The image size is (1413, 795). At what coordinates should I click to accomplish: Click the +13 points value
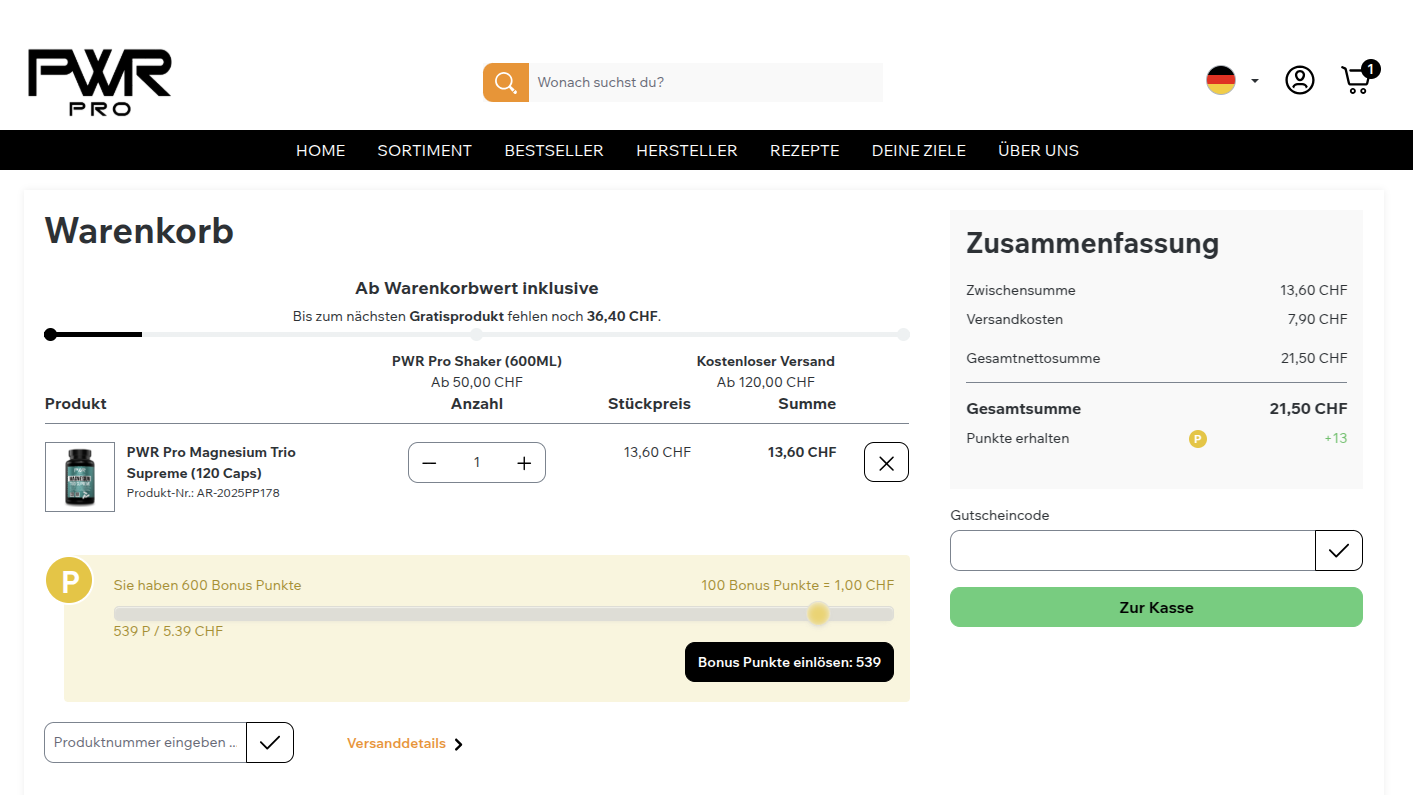click(x=1336, y=438)
